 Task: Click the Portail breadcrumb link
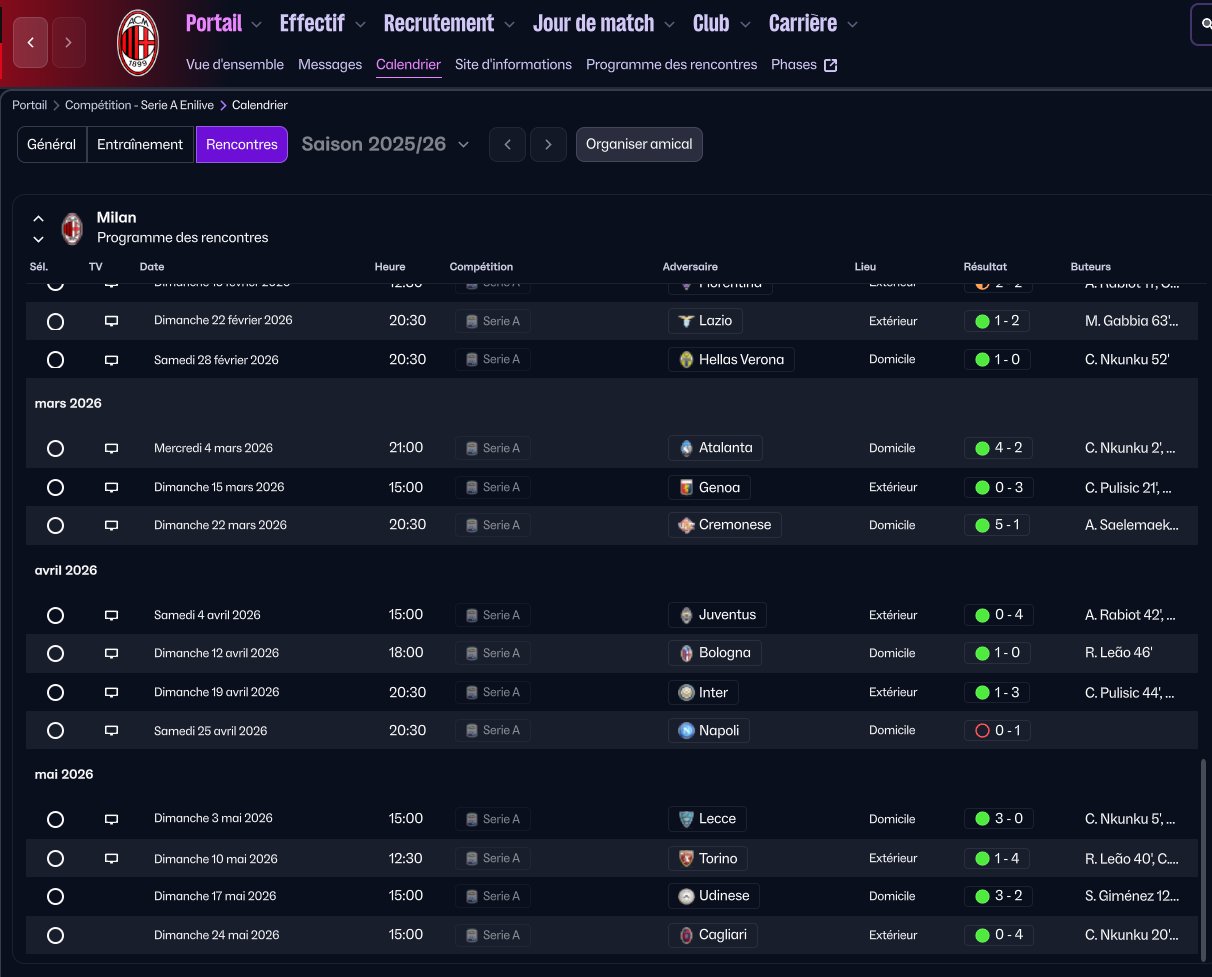pyautogui.click(x=29, y=105)
